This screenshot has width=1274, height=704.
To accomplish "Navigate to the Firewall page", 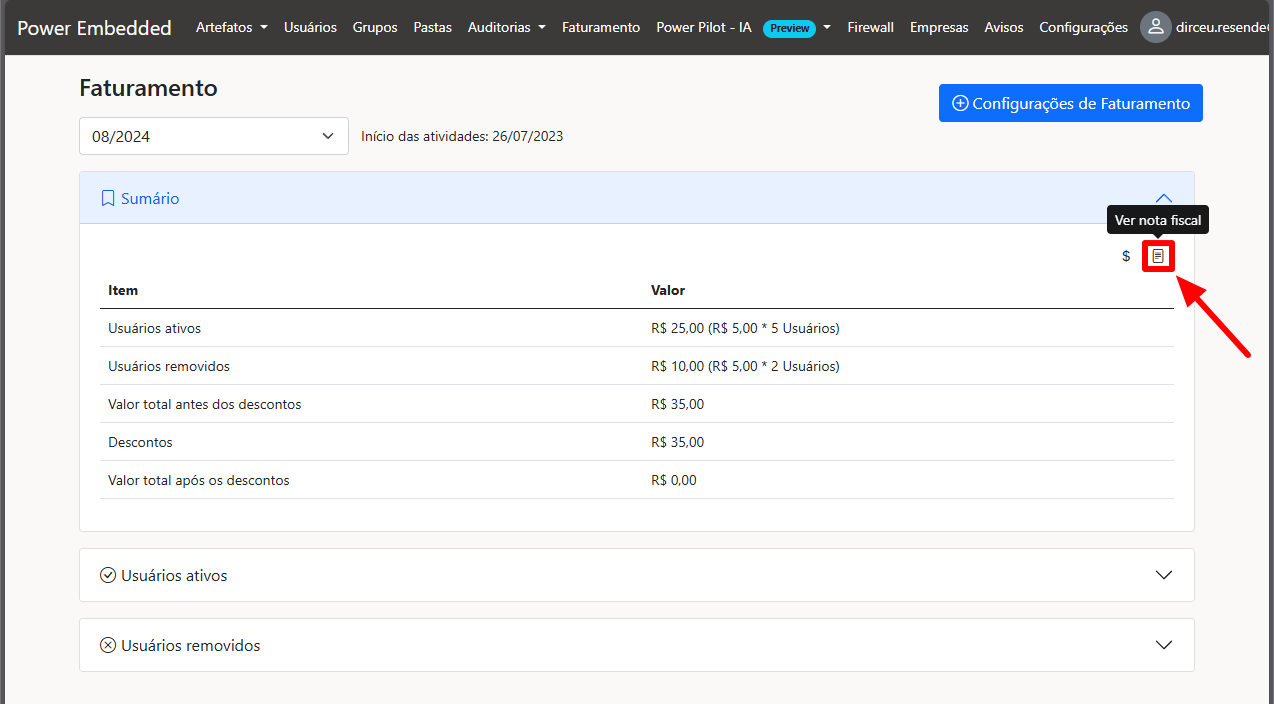I will [x=870, y=27].
